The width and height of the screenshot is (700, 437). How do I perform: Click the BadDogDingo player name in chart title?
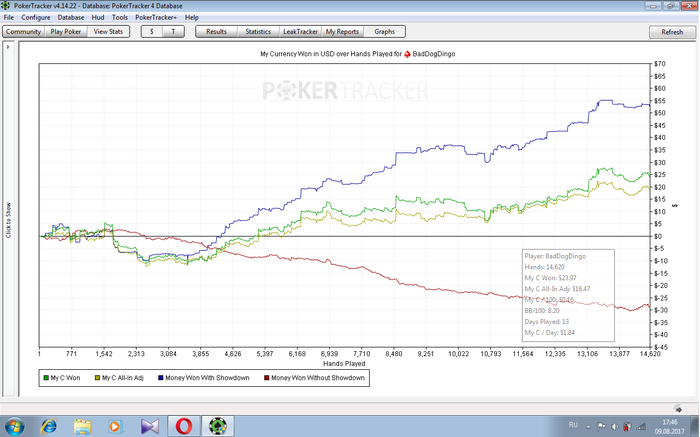pyautogui.click(x=433, y=54)
